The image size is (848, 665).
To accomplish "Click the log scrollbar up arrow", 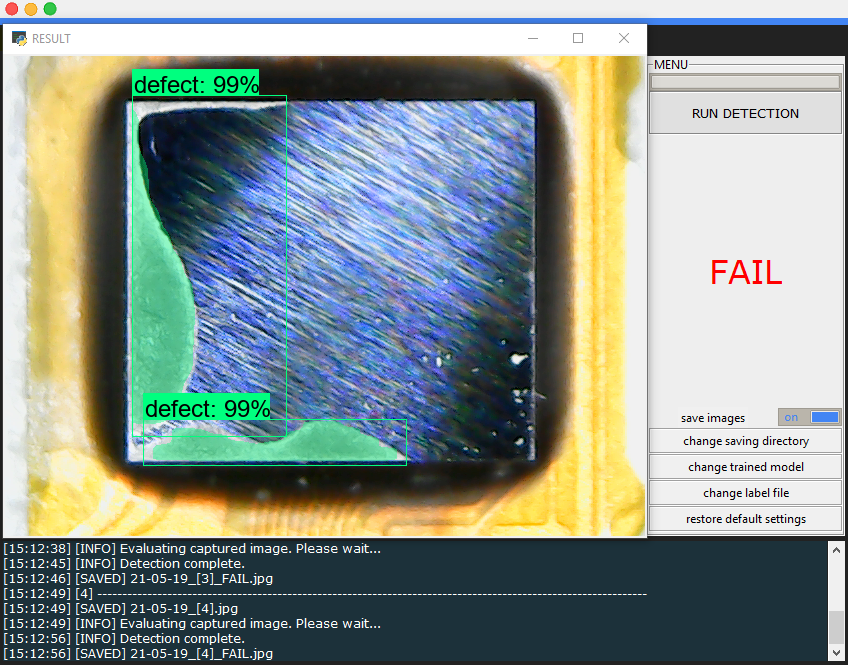I will click(x=836, y=550).
